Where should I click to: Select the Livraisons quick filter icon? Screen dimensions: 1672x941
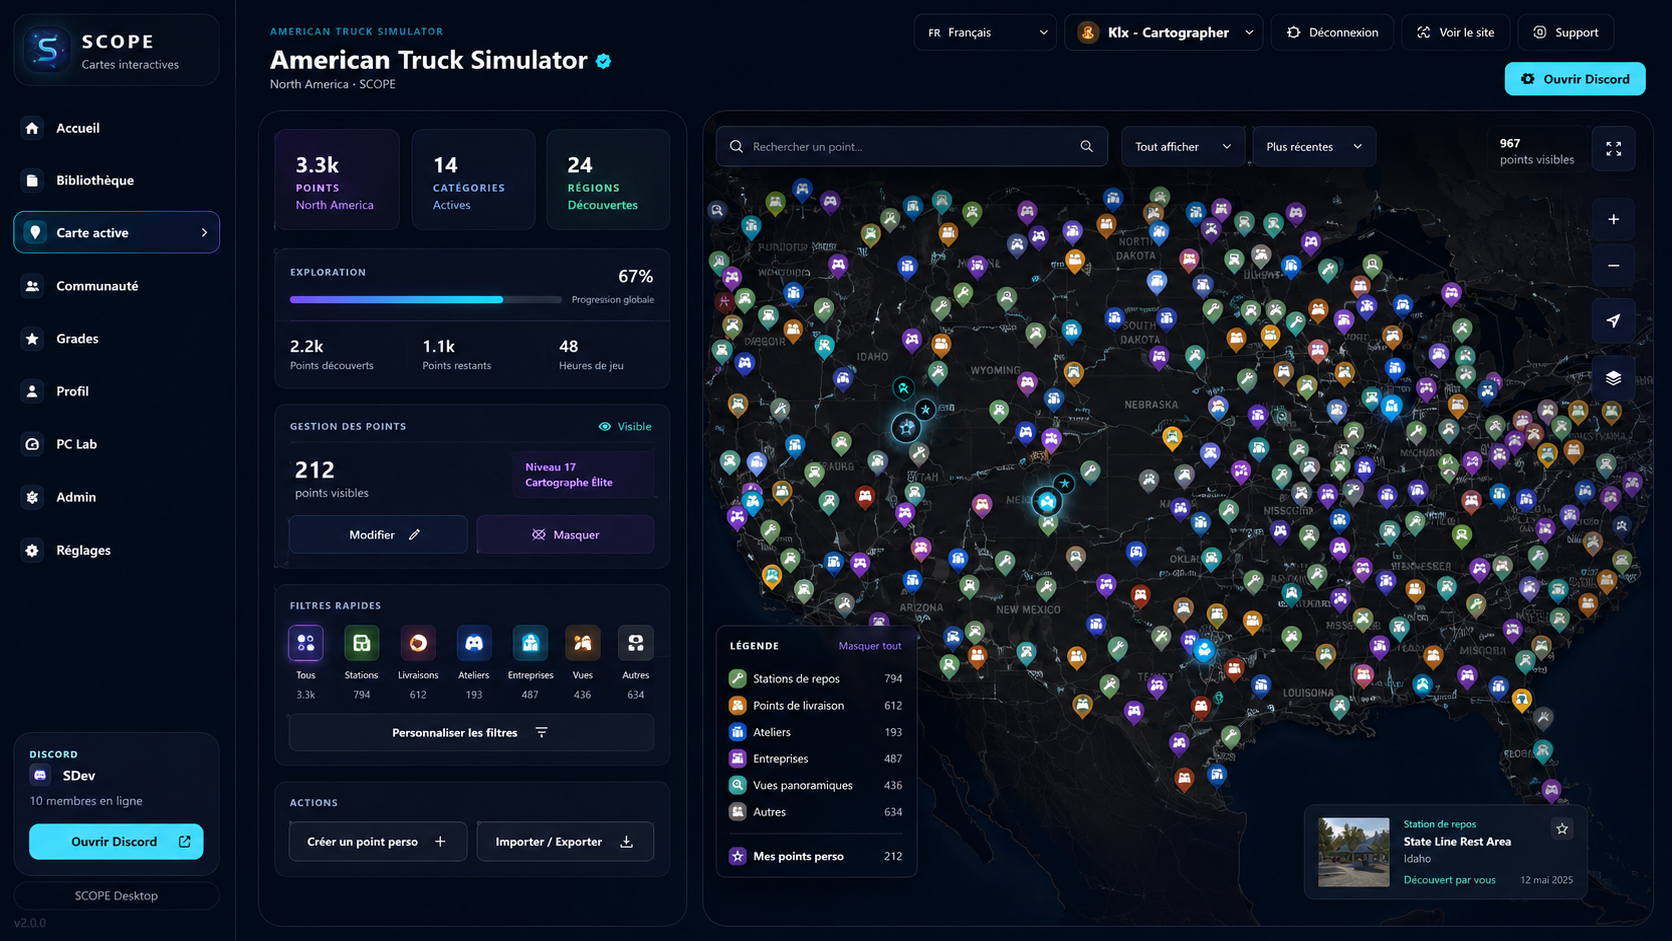(x=418, y=643)
